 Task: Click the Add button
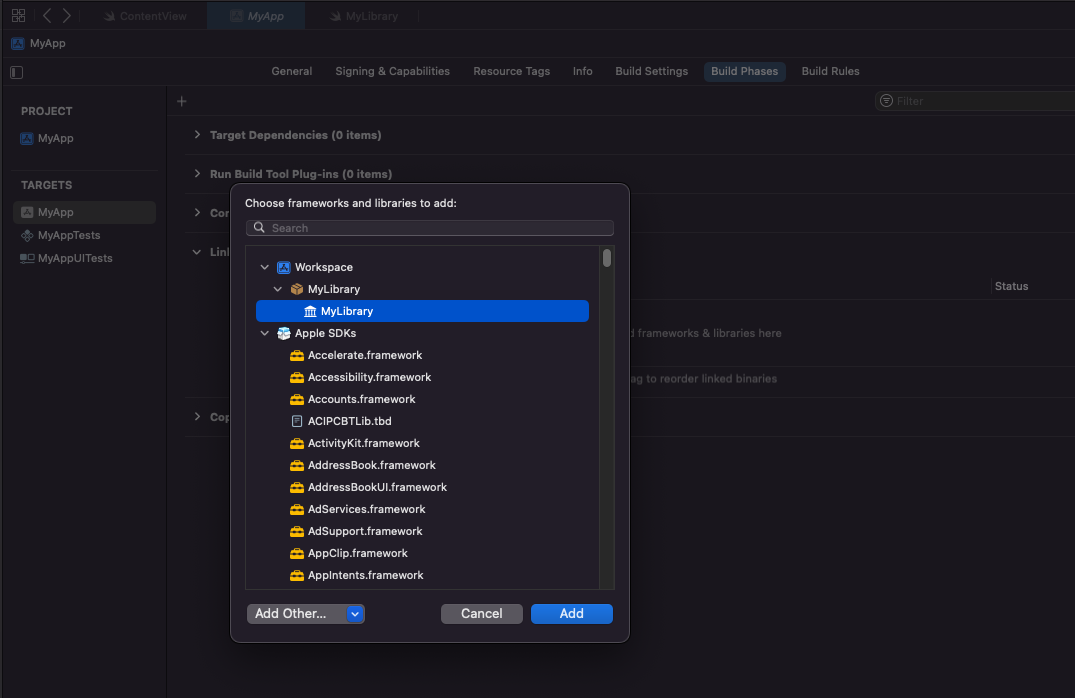pos(572,614)
